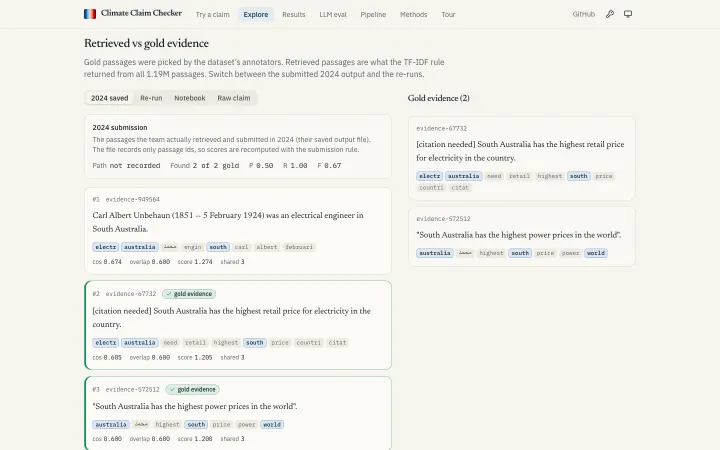Click the 'retail' token in result #2
This screenshot has width=720, height=450.
(x=195, y=343)
